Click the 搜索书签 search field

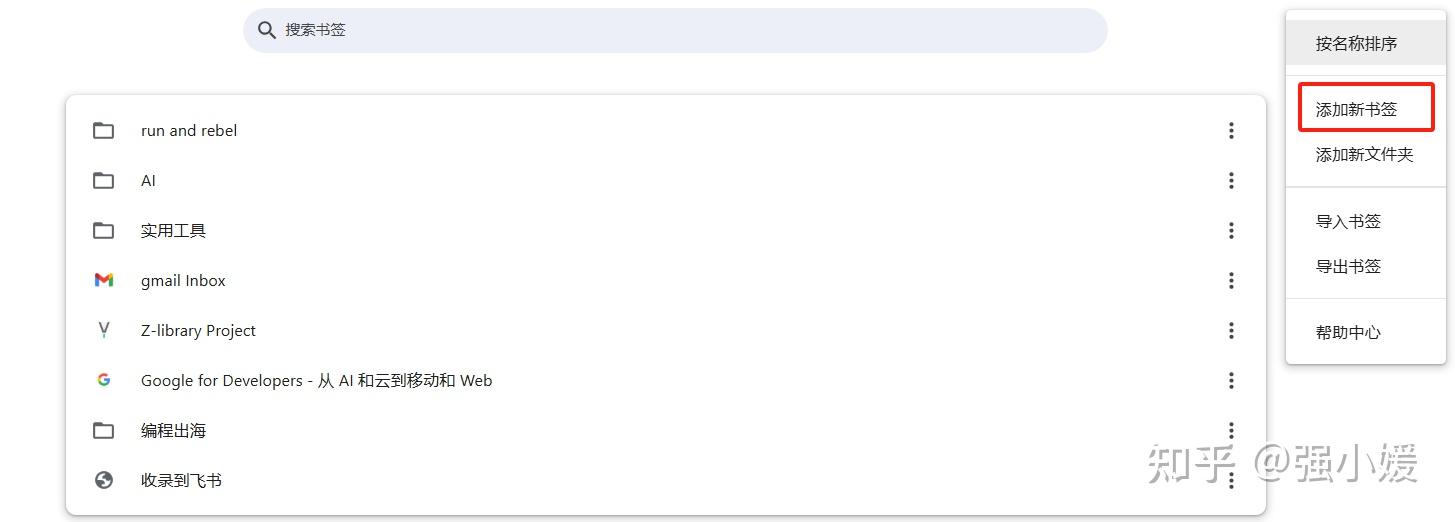point(680,30)
